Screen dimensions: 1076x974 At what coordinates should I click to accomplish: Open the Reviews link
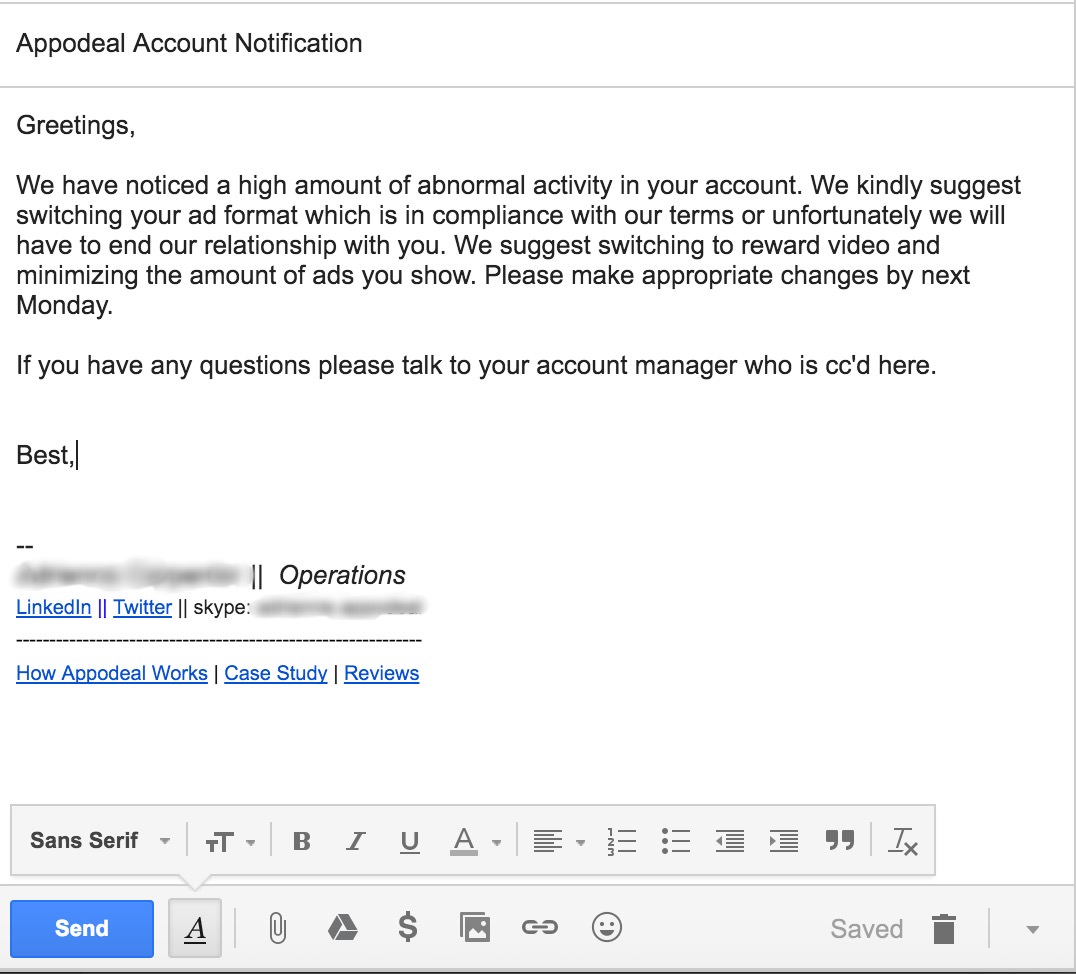click(382, 673)
